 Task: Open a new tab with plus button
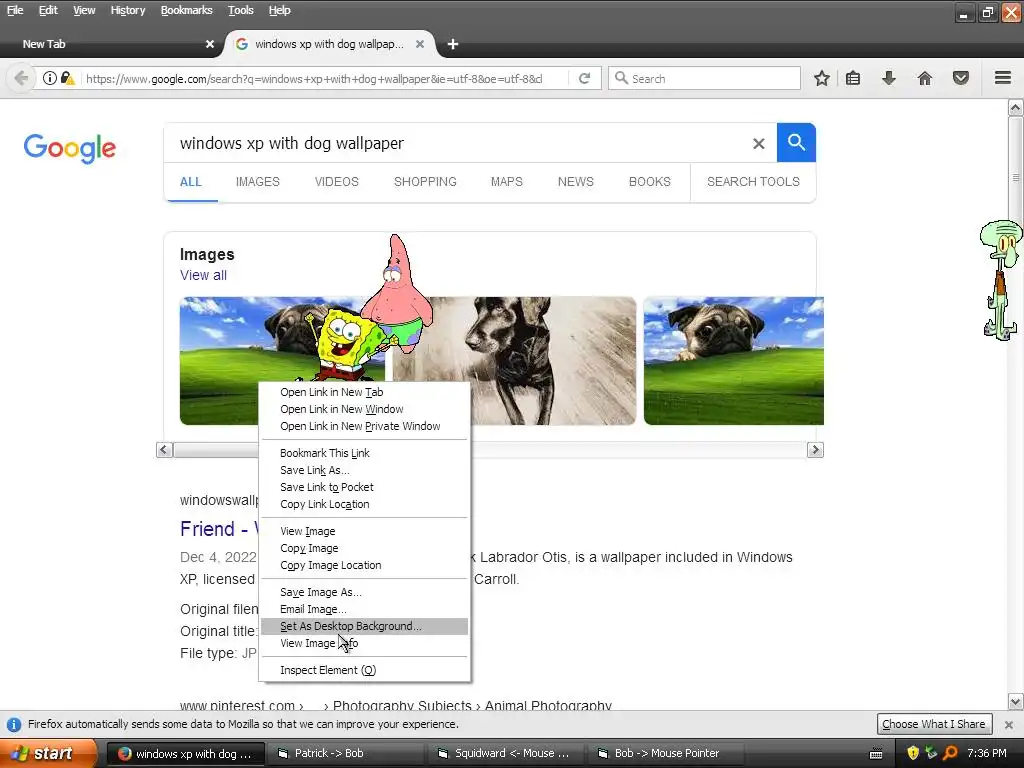coord(453,44)
